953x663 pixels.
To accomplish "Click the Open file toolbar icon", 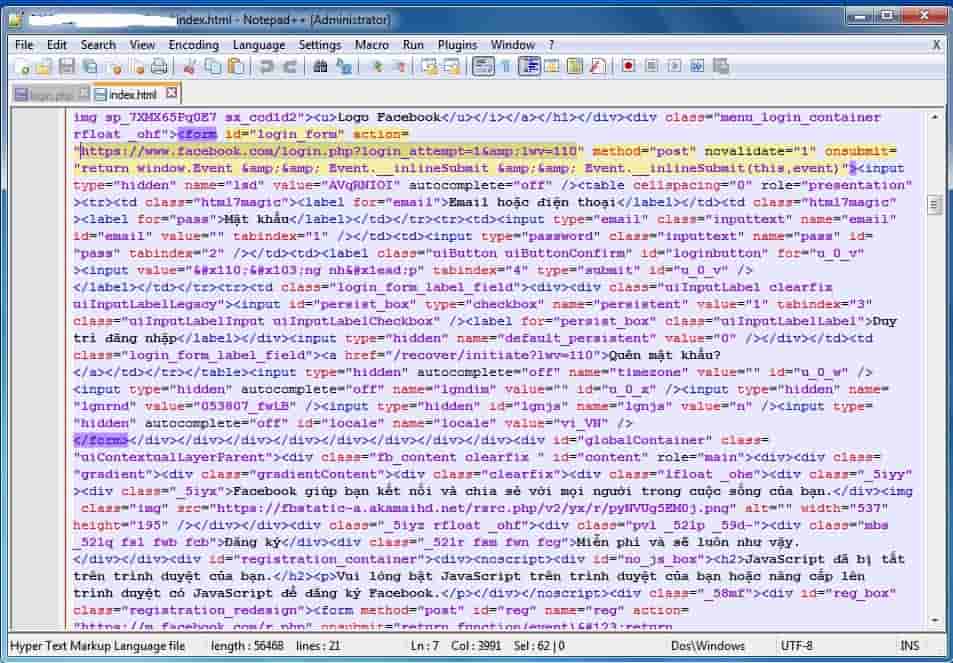I will (x=44, y=66).
